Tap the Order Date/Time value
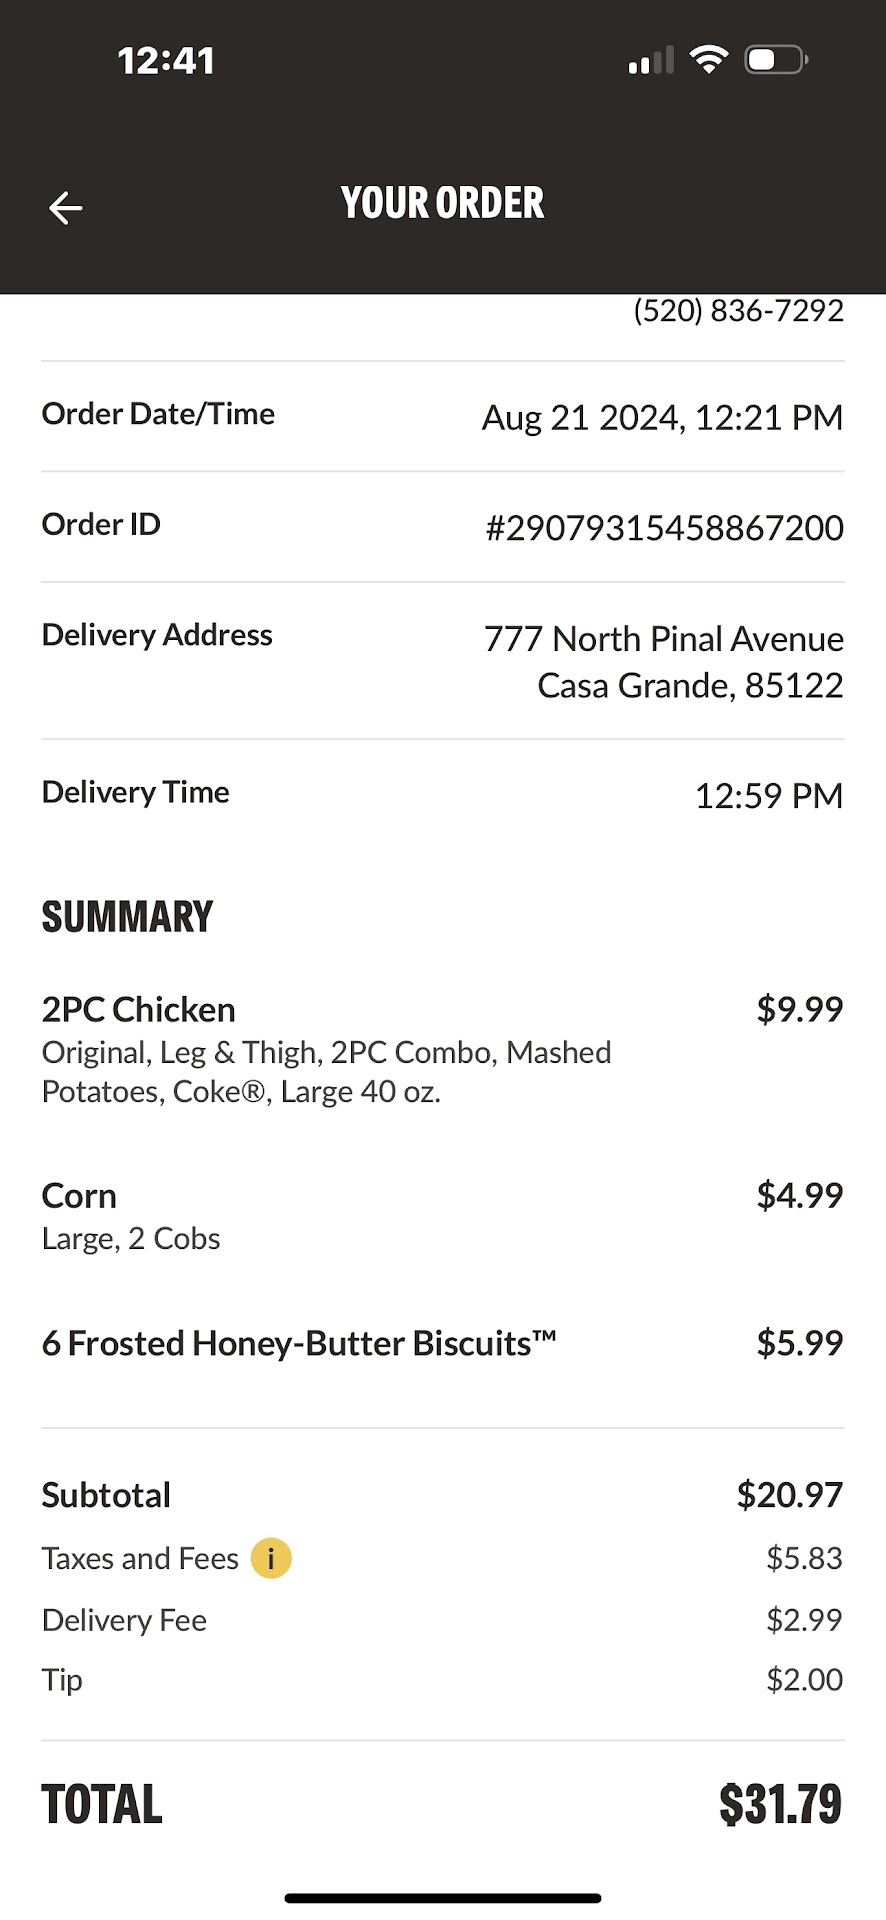Screen dimensions: 886x1920 point(662,417)
